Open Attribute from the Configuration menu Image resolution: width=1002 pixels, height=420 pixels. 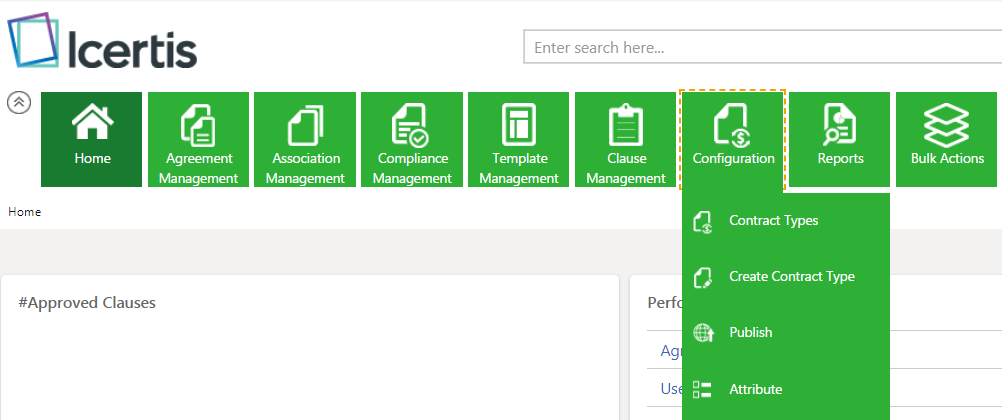pos(755,389)
